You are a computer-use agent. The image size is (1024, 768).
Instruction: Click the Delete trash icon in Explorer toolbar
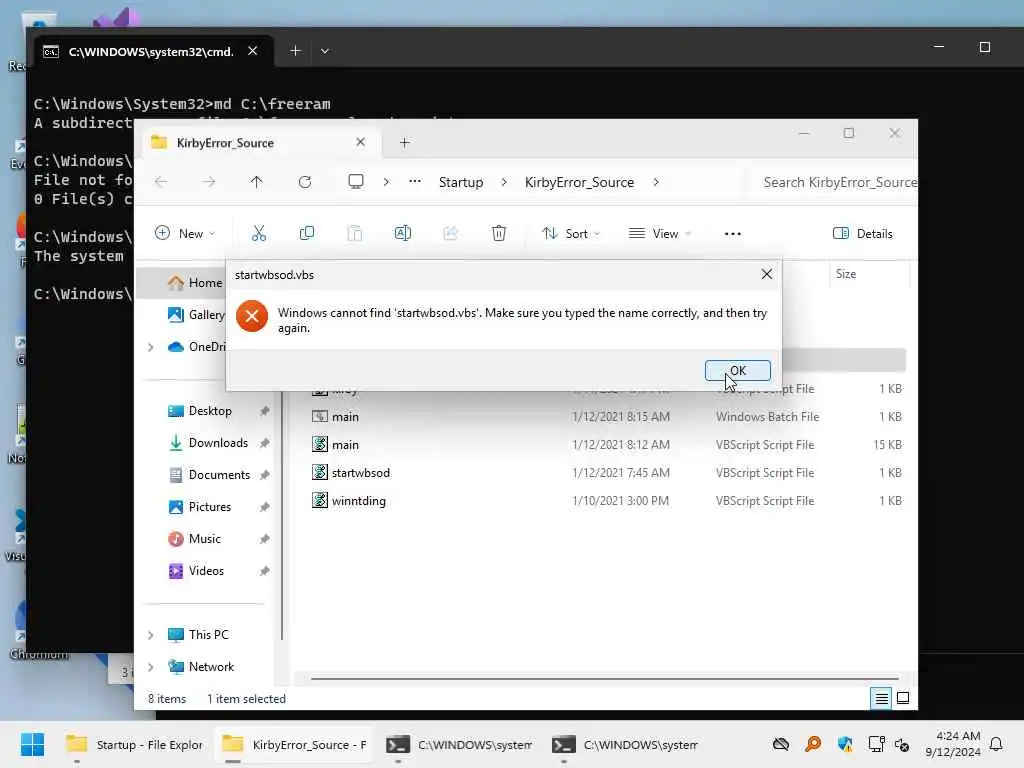(498, 233)
